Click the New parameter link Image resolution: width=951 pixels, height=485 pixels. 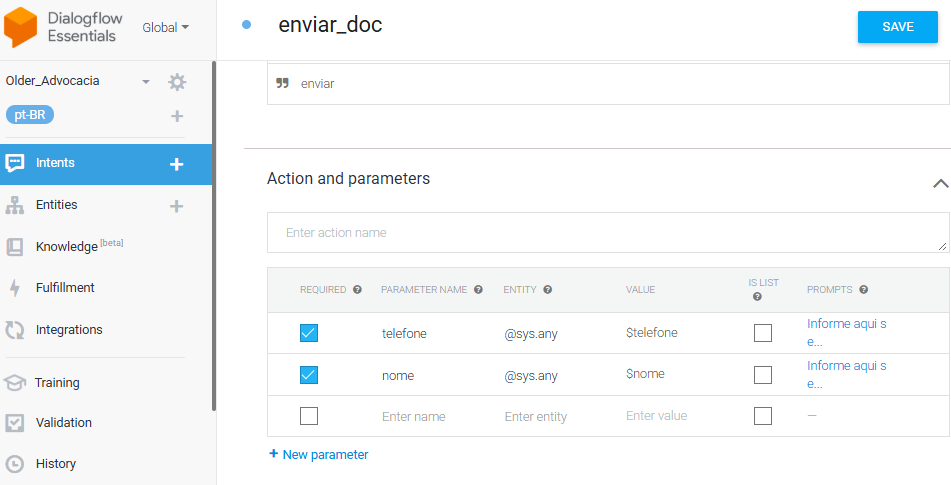(319, 455)
